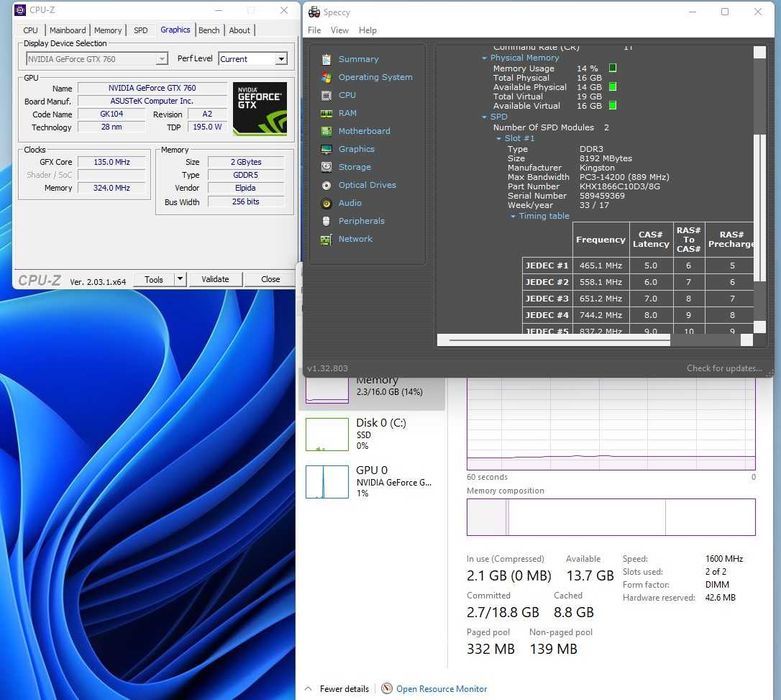Click the Graphics tab in CPU-Z
Viewport: 781px width, 700px height.
pos(175,30)
